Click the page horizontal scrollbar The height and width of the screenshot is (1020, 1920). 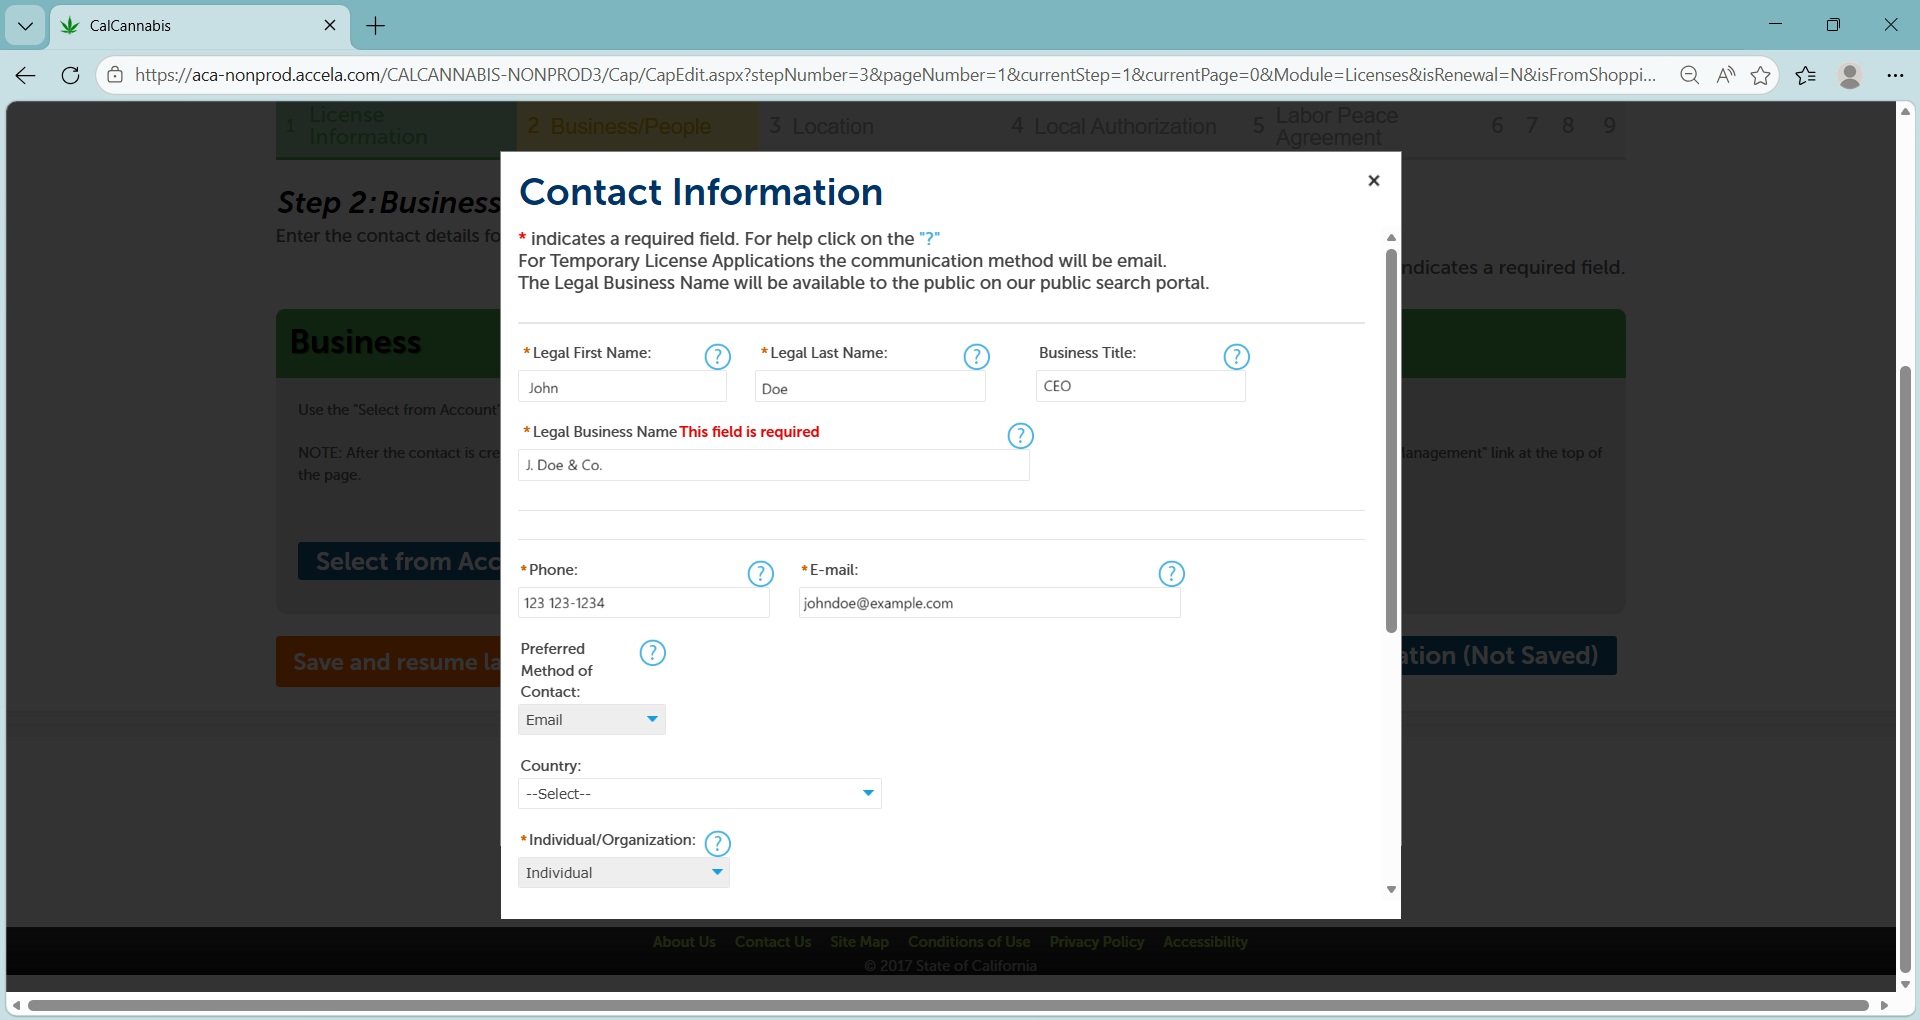(x=948, y=1005)
